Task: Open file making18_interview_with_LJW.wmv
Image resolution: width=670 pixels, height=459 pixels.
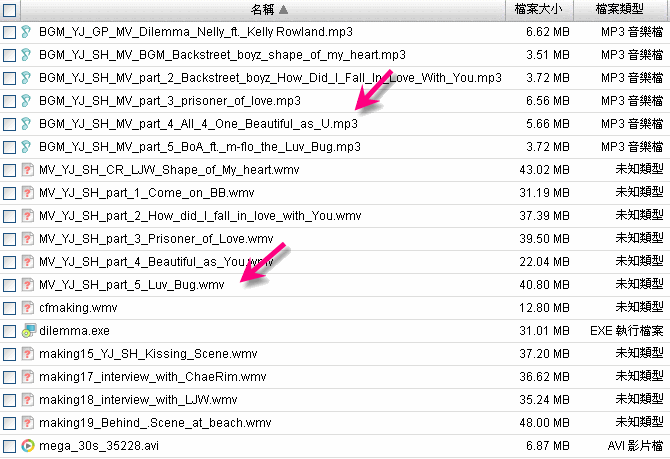Action: [x=138, y=400]
